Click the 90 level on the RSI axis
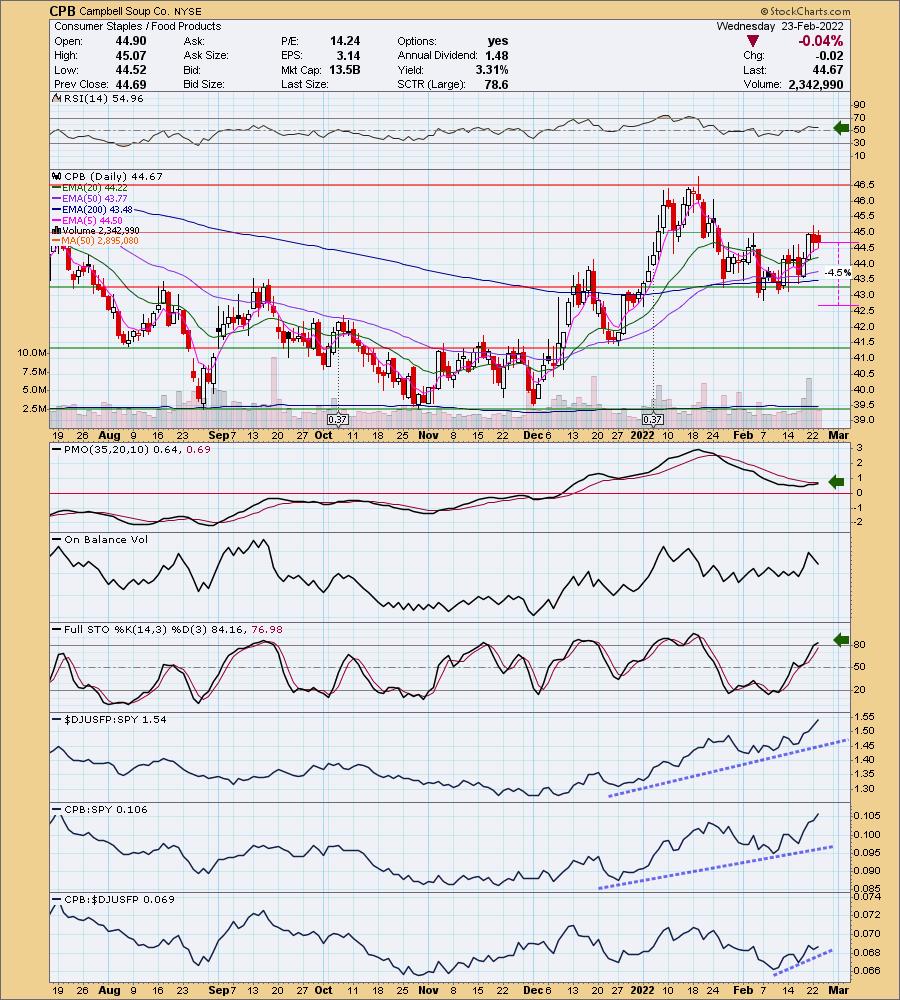This screenshot has width=900, height=1000. [x=860, y=105]
